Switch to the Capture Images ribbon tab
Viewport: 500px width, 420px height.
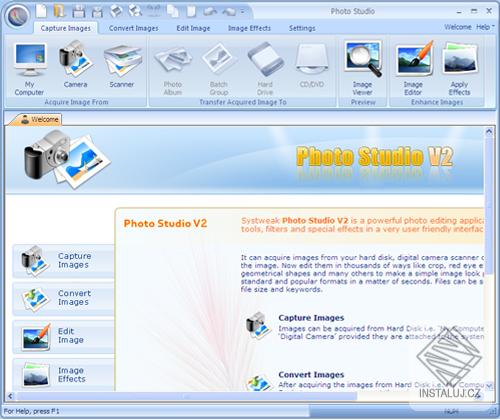coord(66,28)
